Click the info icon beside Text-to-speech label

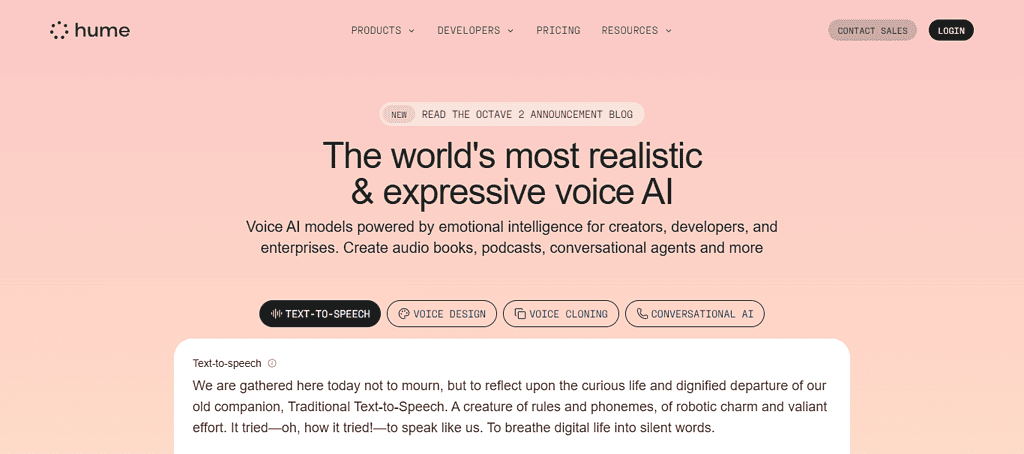tap(272, 363)
